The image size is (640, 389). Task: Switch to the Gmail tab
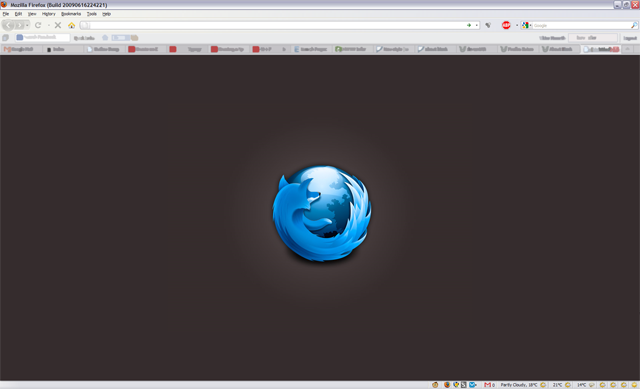tap(21, 49)
